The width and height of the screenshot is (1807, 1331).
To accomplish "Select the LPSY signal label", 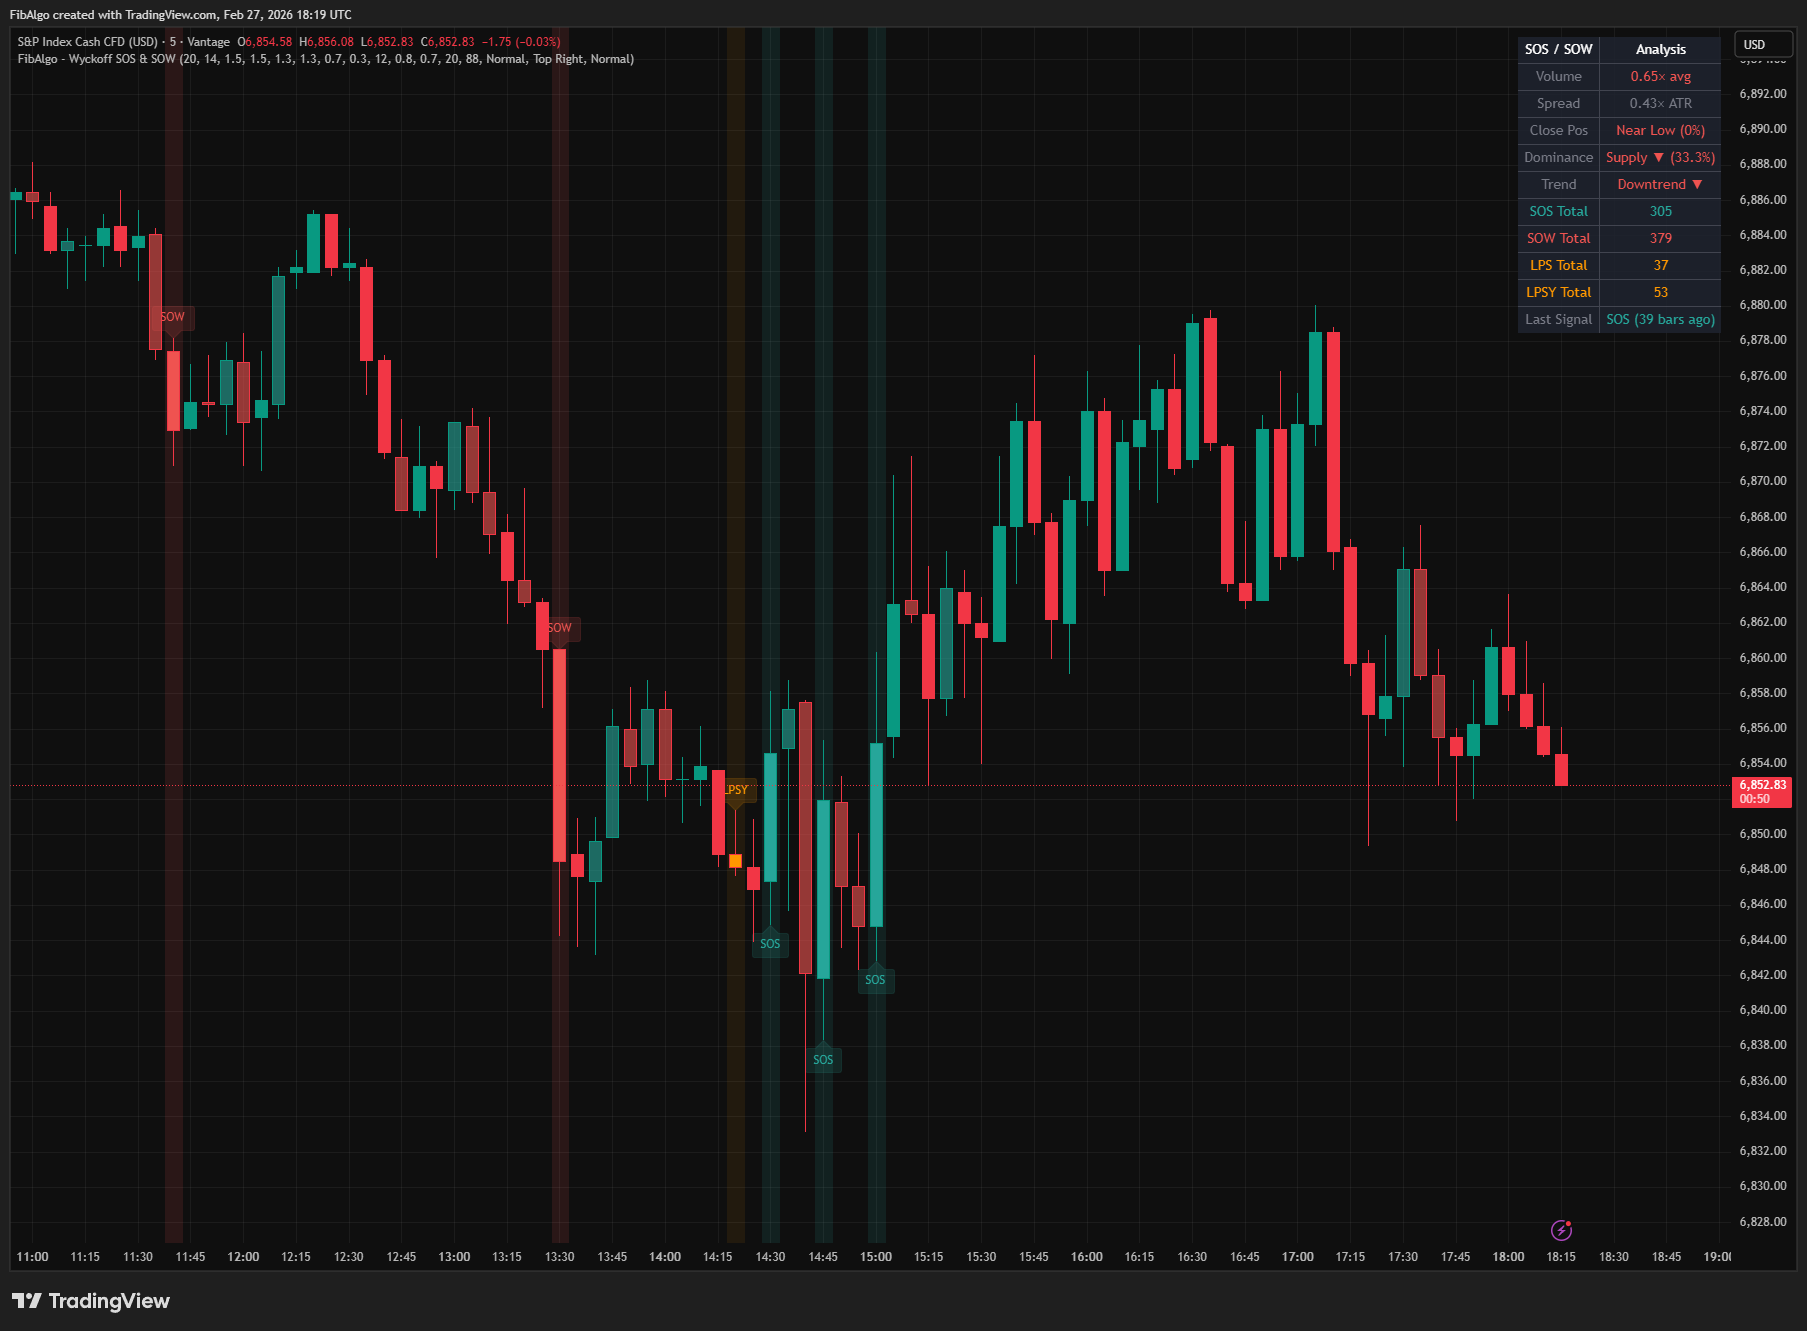I will click(737, 790).
